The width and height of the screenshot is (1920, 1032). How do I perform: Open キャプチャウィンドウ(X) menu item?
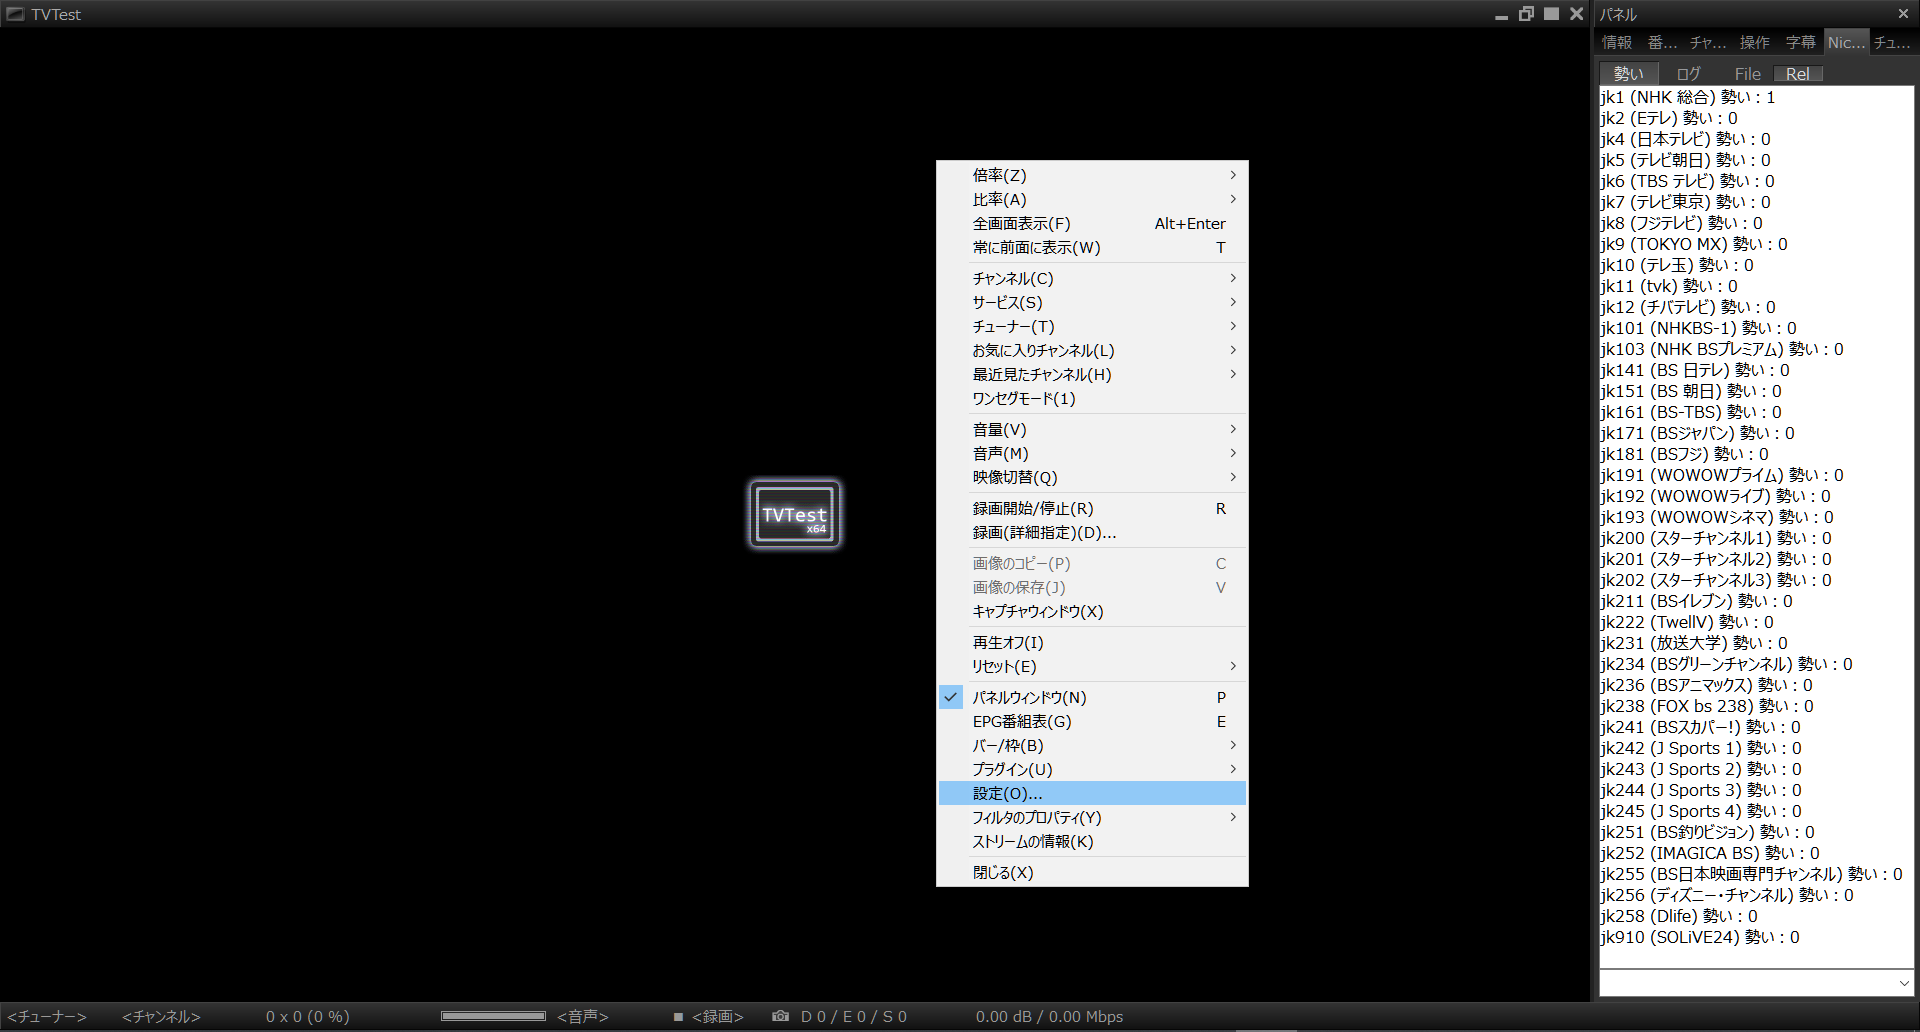tap(1092, 611)
